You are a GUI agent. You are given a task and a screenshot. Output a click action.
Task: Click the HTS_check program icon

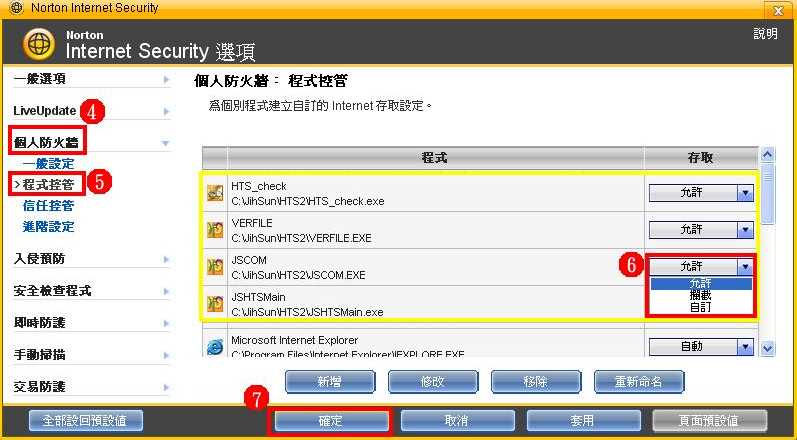pyautogui.click(x=214, y=193)
